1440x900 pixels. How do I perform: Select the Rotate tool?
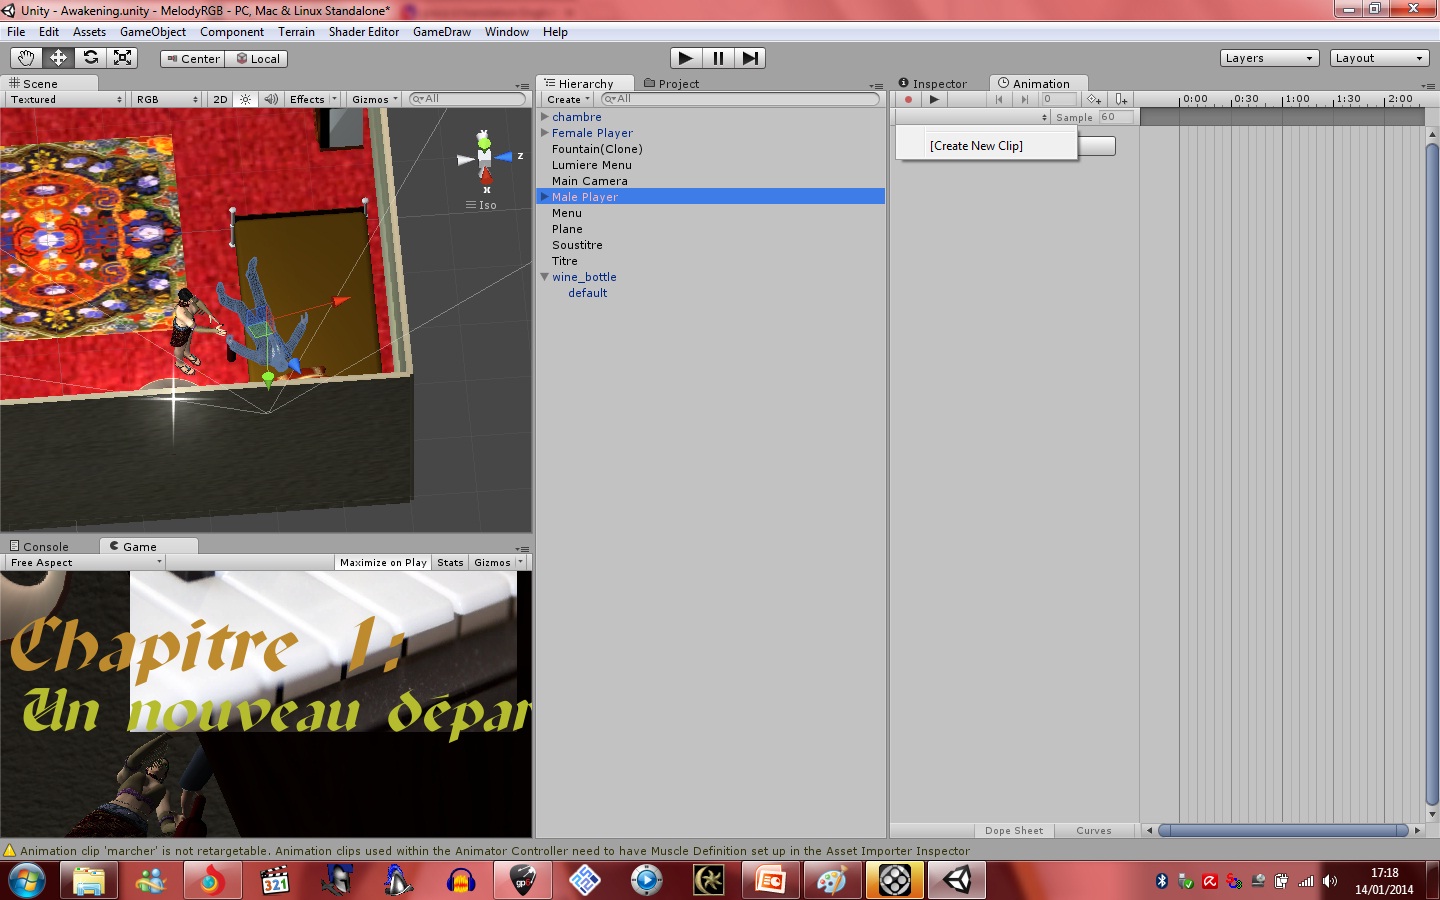pos(91,57)
